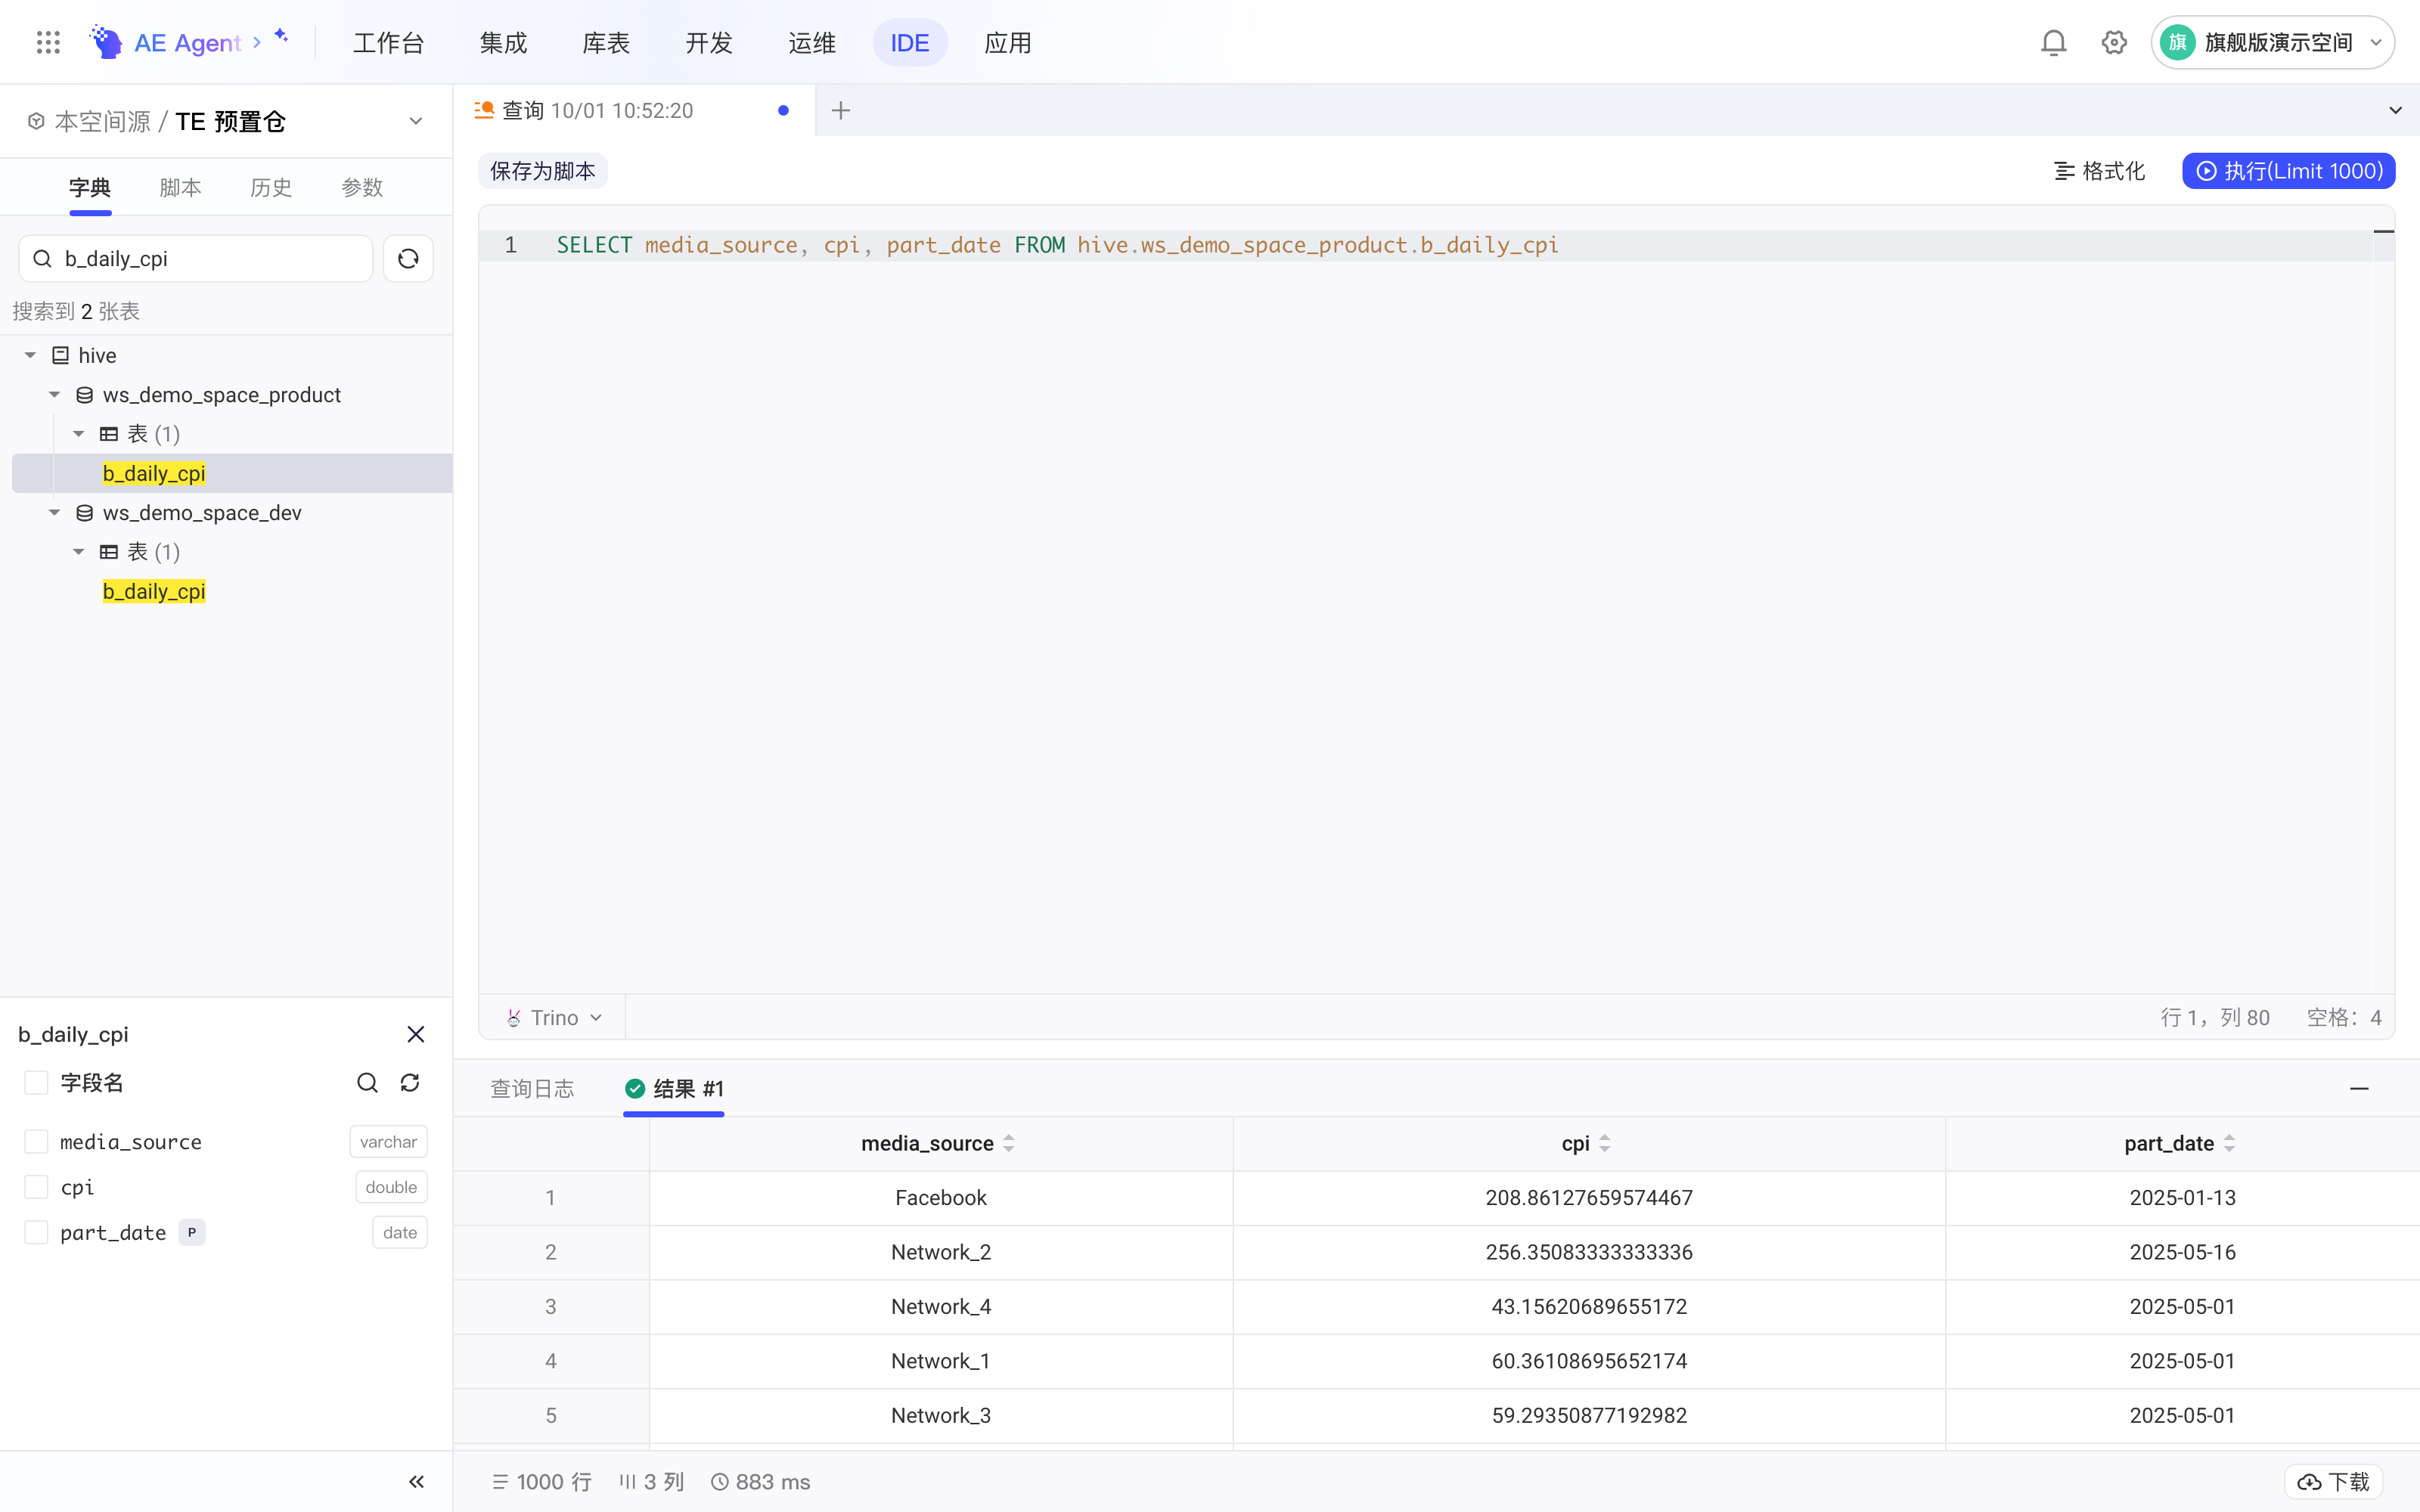Run query with 执行(Limit 1000)

click(2288, 171)
